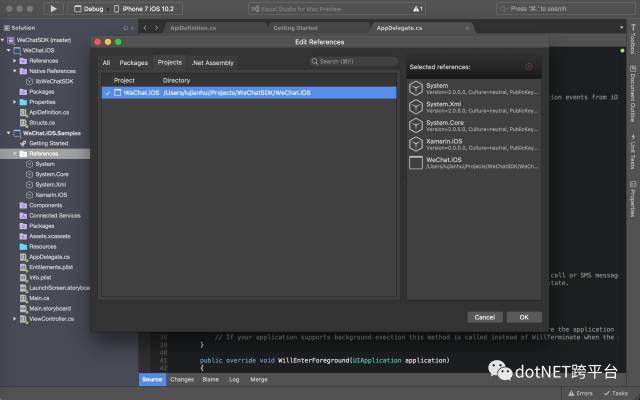Viewport: 640px width, 400px height.
Task: Expand the Properties folder
Action: pyautogui.click(x=15, y=102)
